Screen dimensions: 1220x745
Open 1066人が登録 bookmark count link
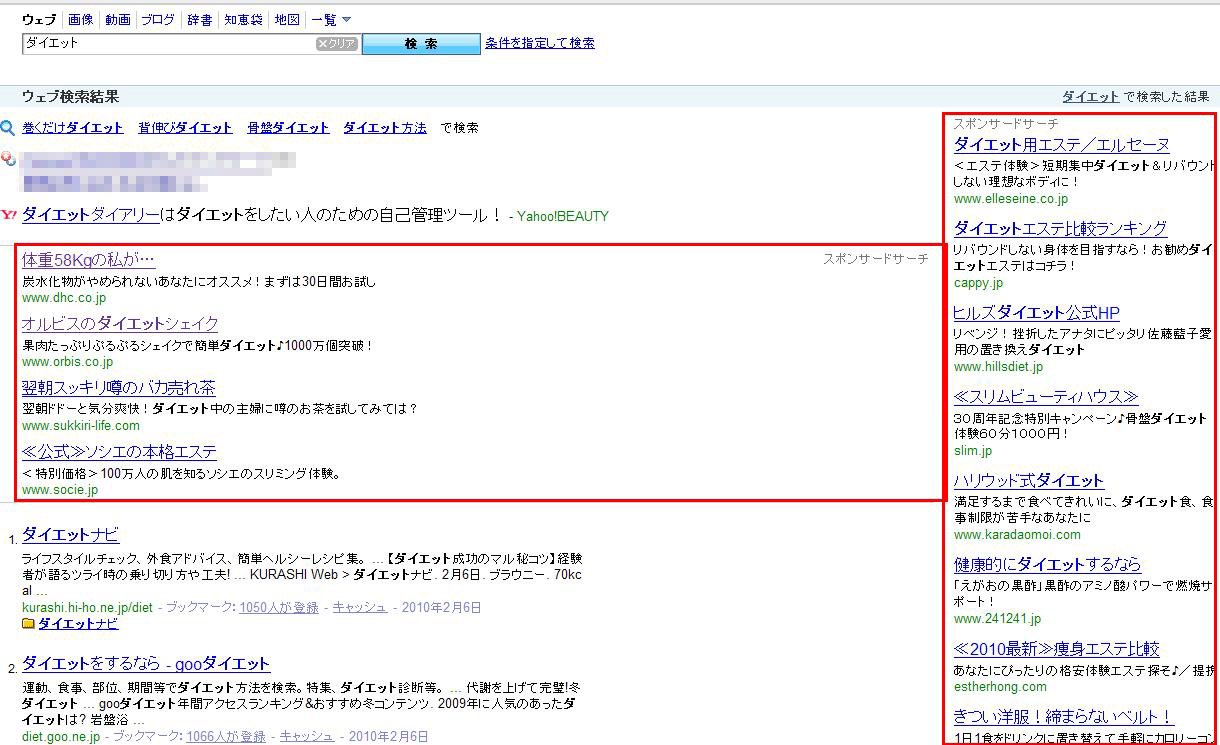click(226, 736)
